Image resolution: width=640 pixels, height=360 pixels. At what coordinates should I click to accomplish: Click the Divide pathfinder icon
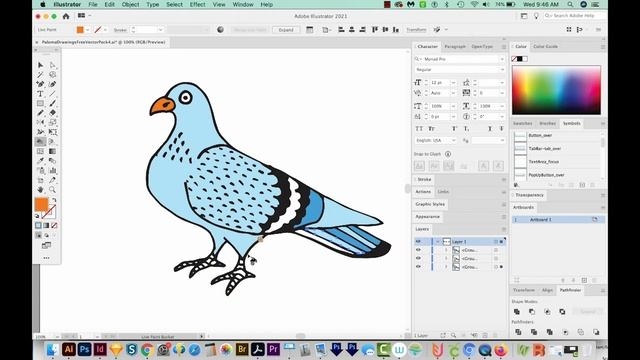pos(518,332)
